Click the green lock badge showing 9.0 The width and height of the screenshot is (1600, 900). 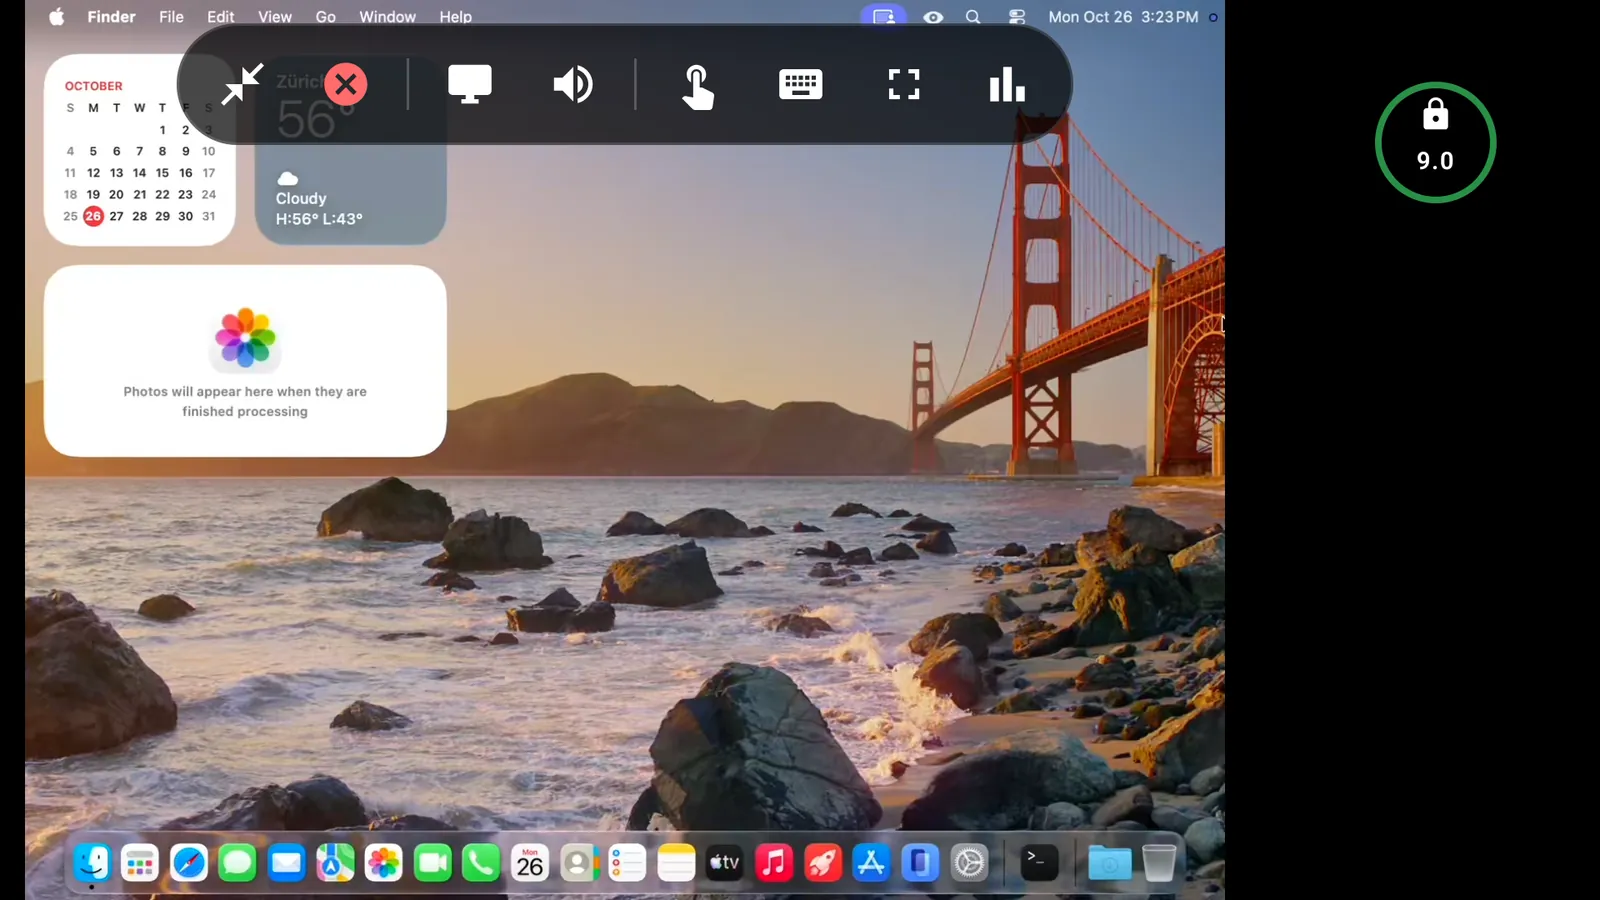pyautogui.click(x=1435, y=142)
